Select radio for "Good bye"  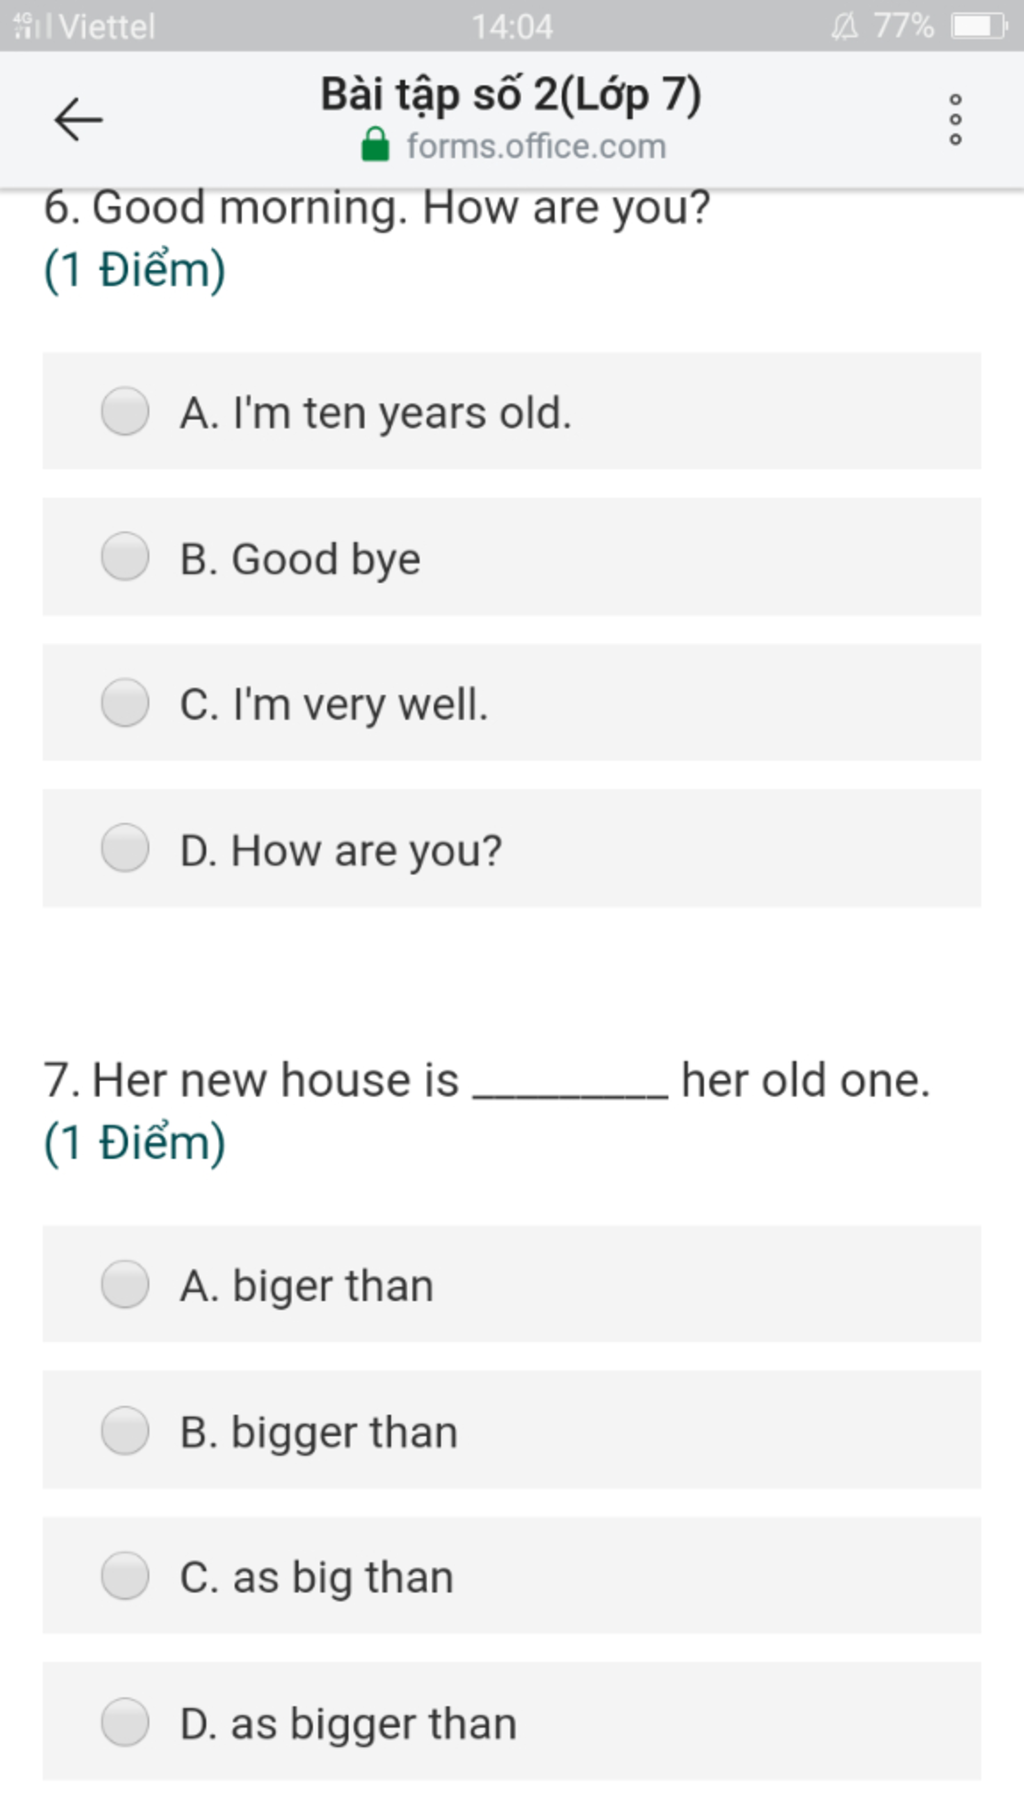[125, 557]
